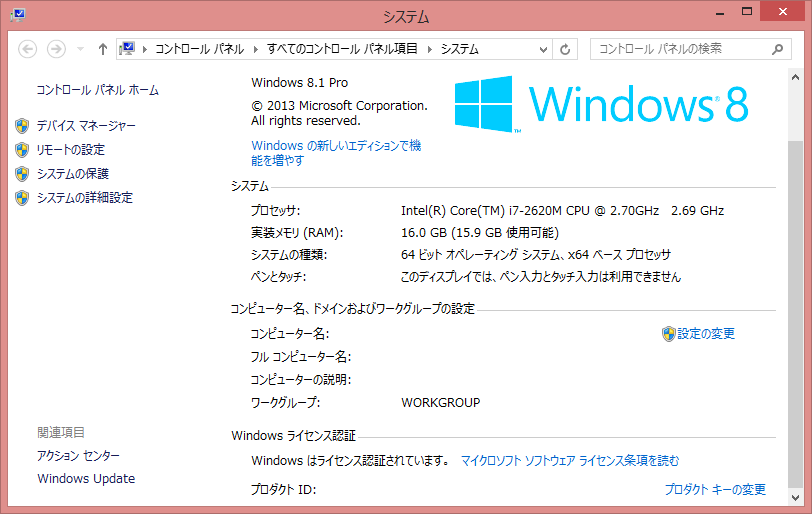The image size is (812, 514).
Task: Open デバイス マネージャー from the sidebar
Action: click(x=86, y=126)
